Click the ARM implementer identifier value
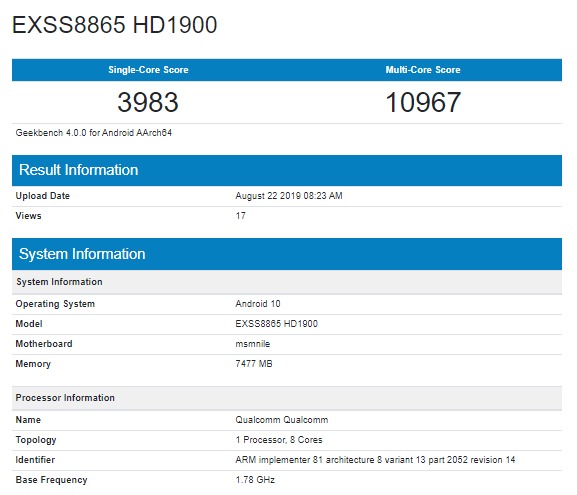577x495 pixels. (x=375, y=460)
